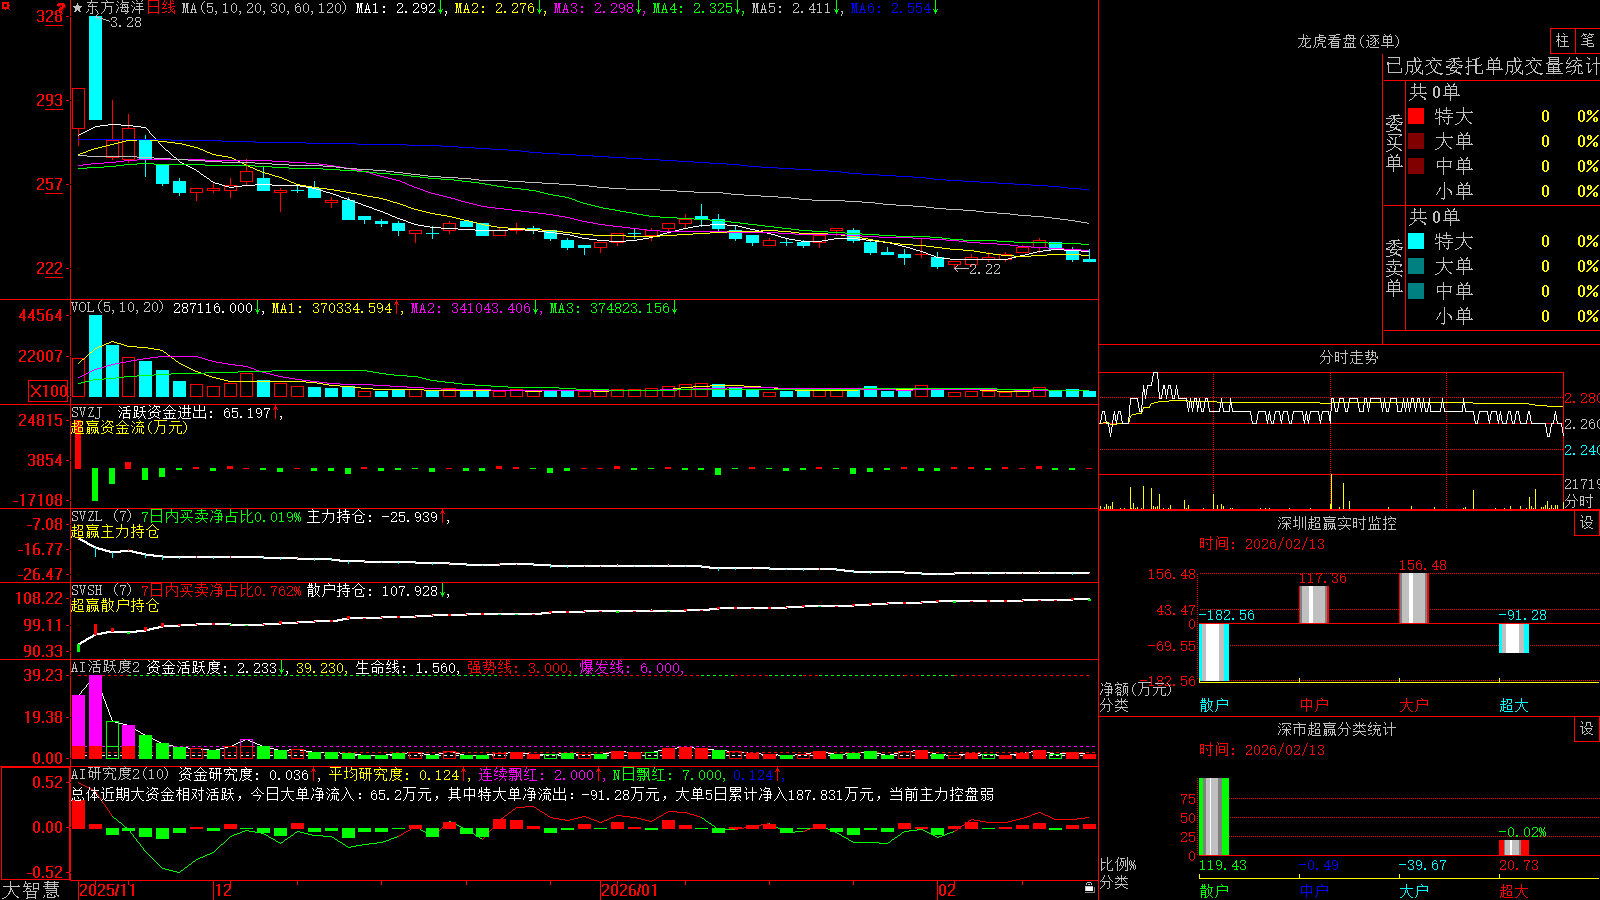Click the lock icon at timeline right end
This screenshot has height=900, width=1600.
click(1089, 888)
